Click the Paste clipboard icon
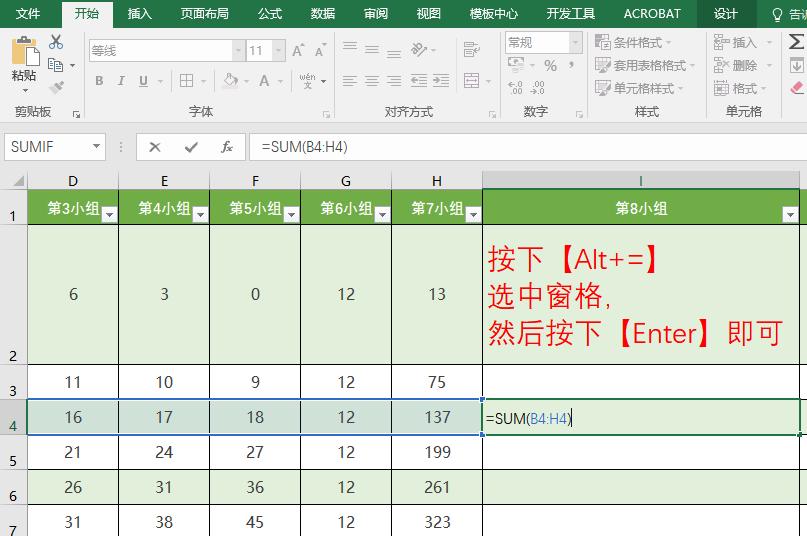 [24, 55]
